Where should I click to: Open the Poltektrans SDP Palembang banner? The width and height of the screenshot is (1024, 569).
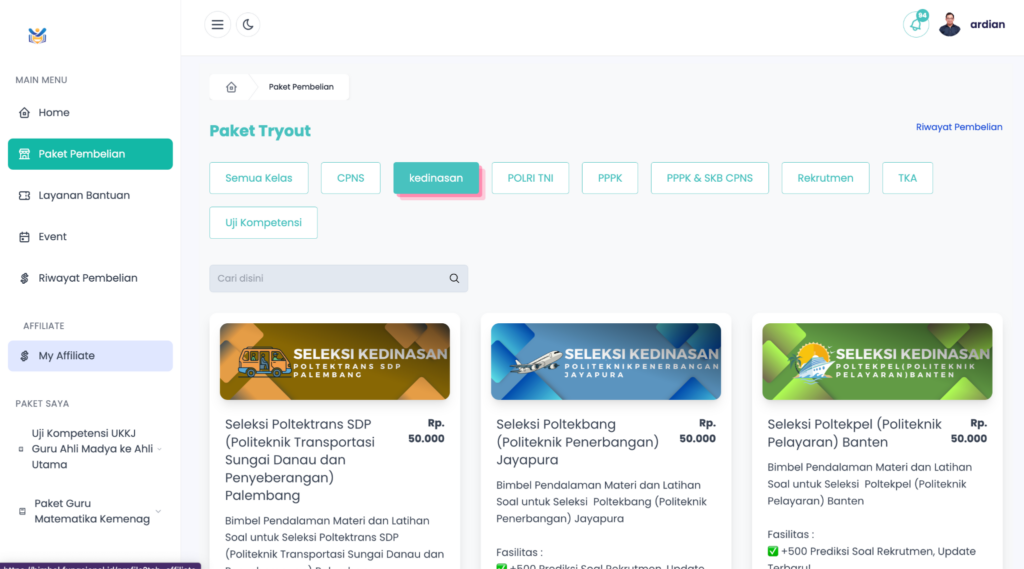point(335,361)
